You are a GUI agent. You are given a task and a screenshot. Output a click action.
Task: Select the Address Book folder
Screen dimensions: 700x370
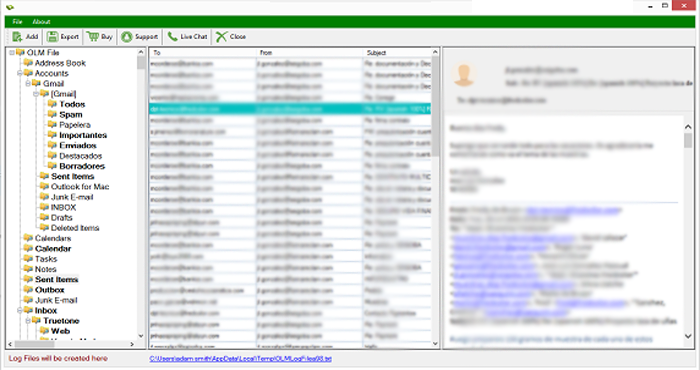point(60,63)
